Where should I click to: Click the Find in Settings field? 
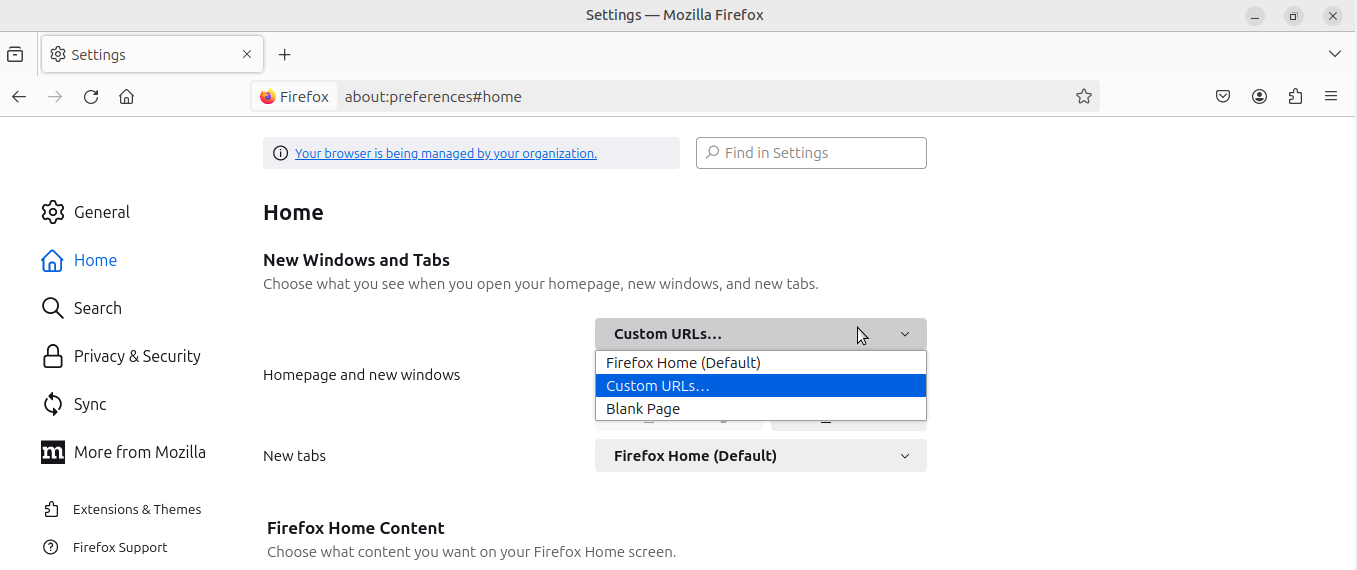(811, 153)
